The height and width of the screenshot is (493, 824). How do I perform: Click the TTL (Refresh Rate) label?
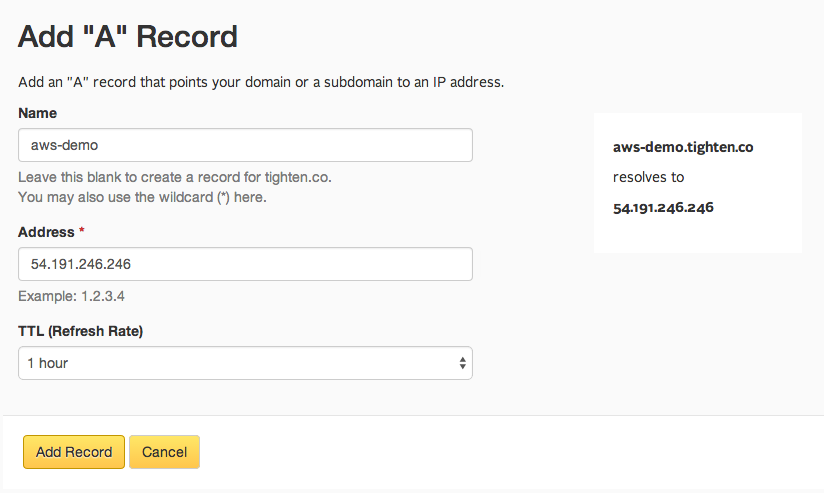coord(80,331)
